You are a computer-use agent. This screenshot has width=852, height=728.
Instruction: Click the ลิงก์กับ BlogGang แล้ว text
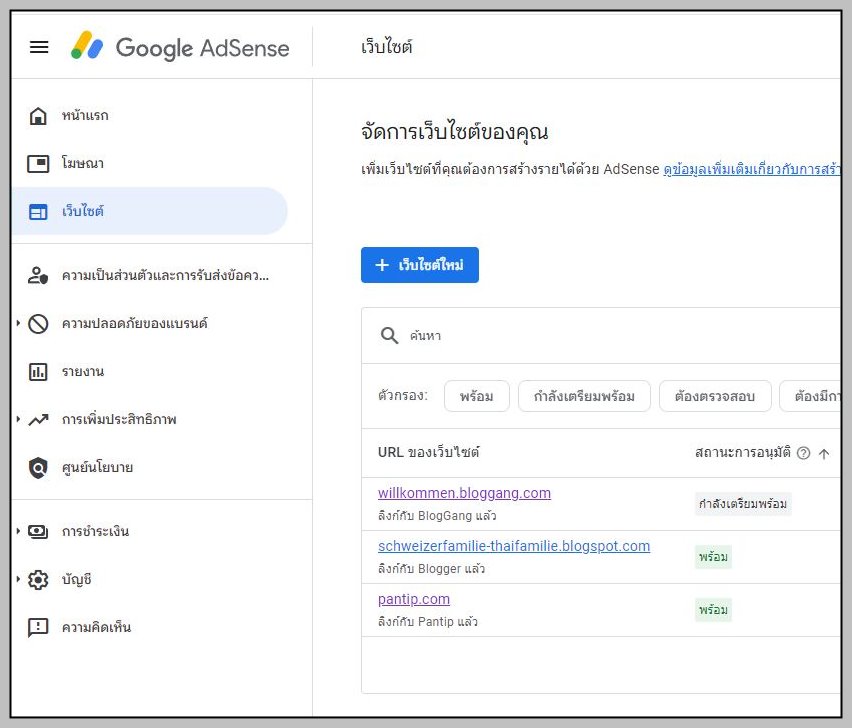(x=437, y=516)
